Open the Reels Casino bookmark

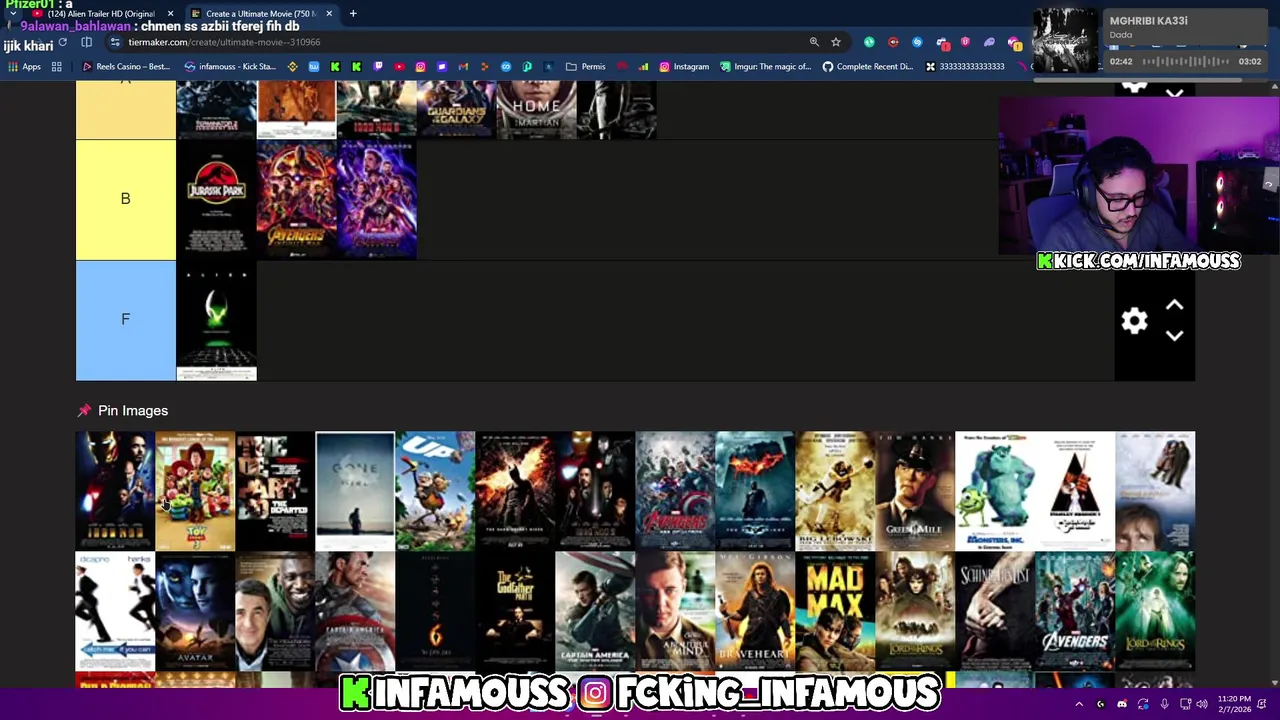pyautogui.click(x=126, y=67)
